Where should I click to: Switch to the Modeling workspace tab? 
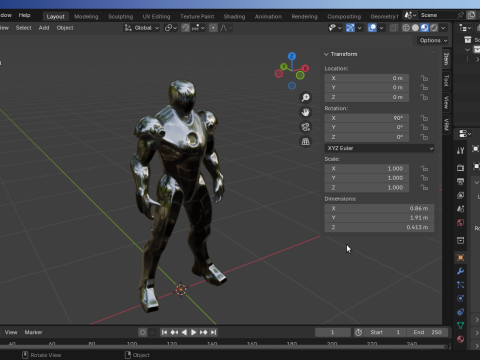pyautogui.click(x=86, y=16)
